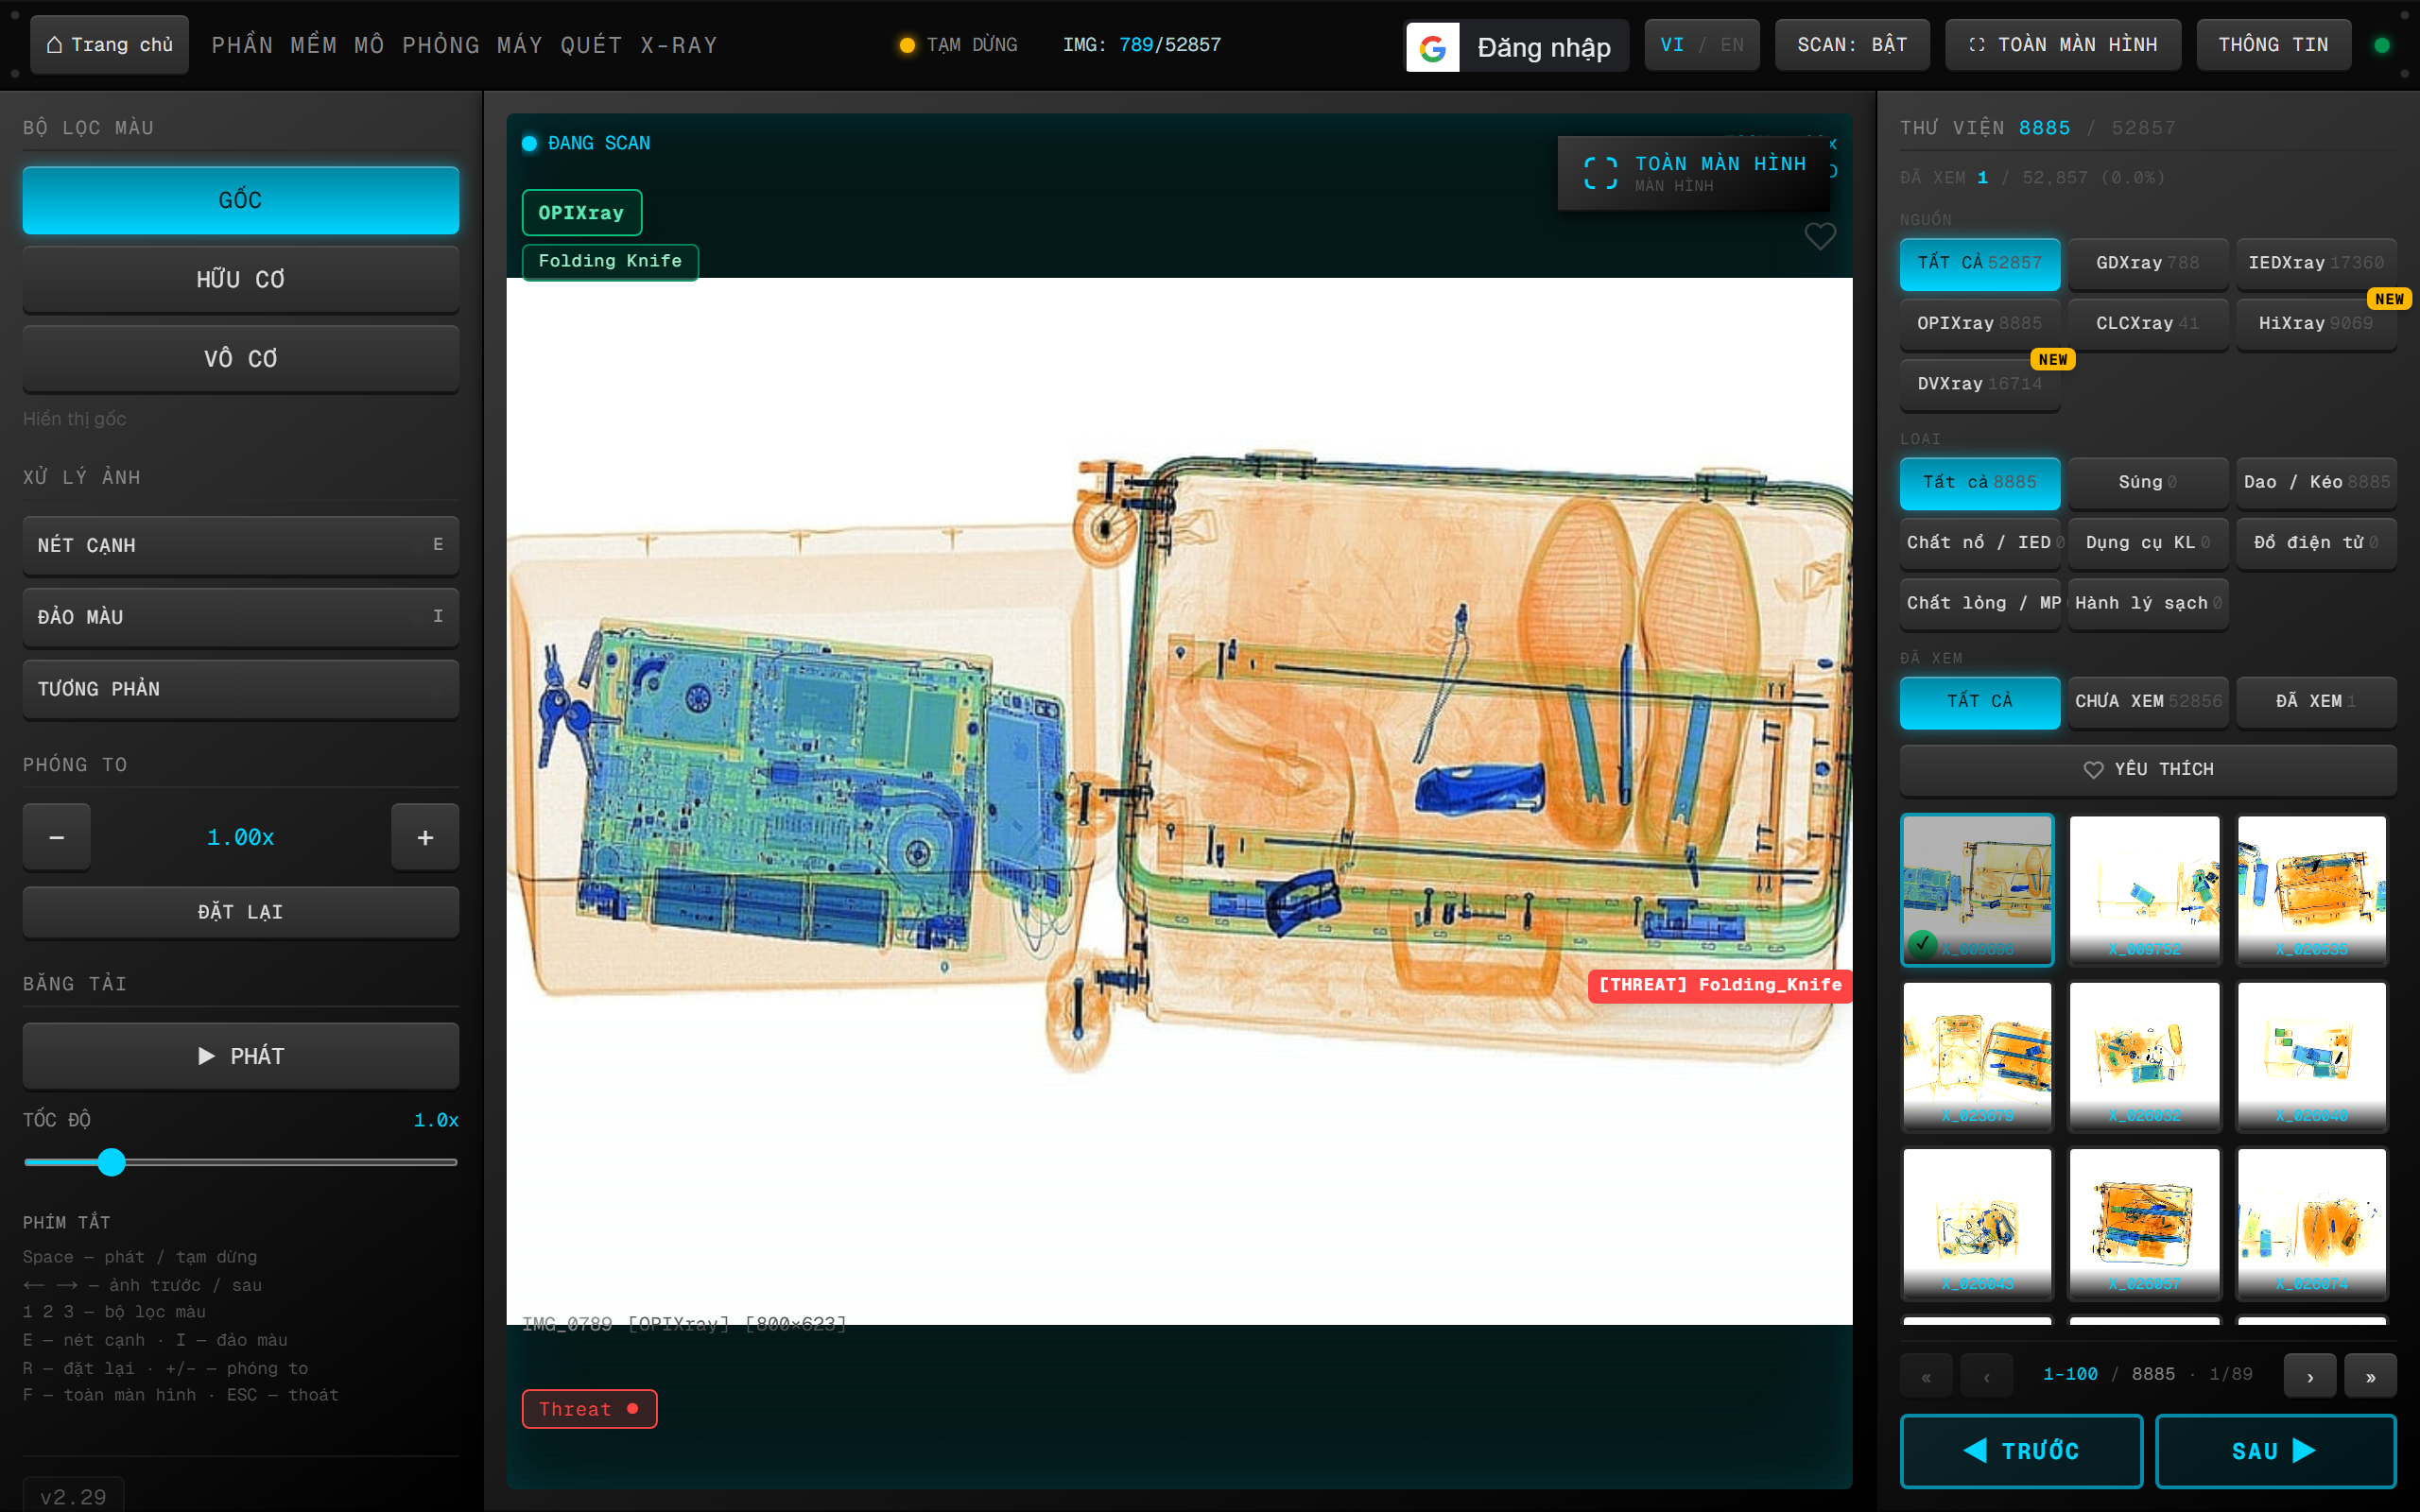The width and height of the screenshot is (2420, 1512).
Task: Filter source by OPIXray
Action: point(1980,323)
